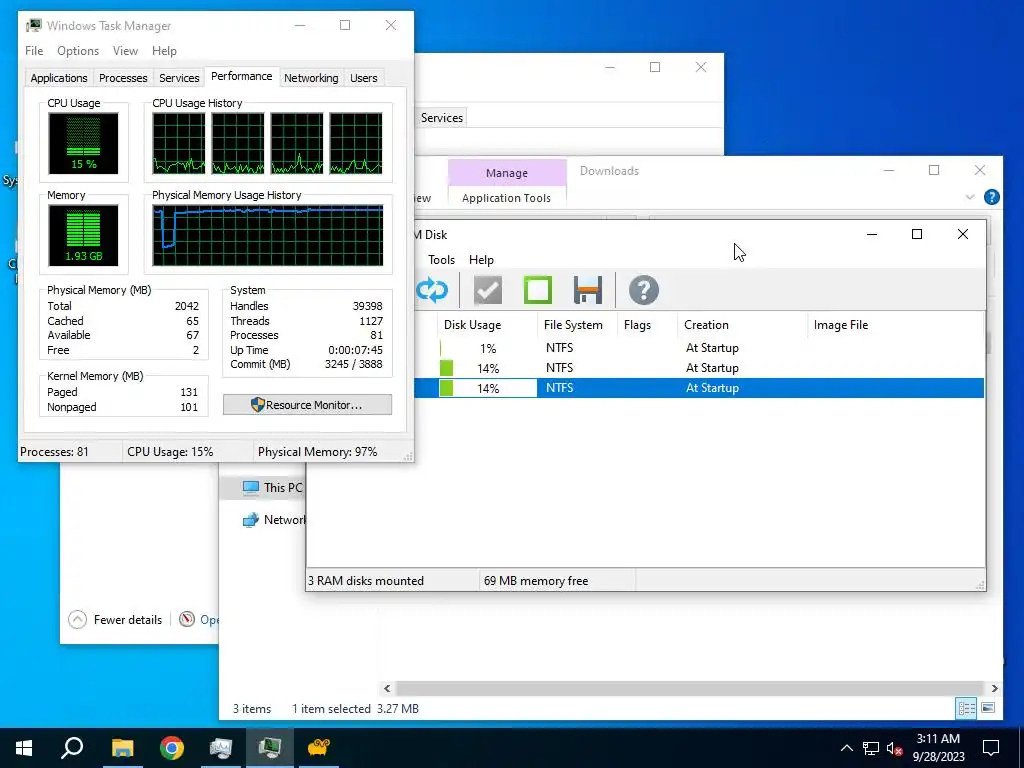Switch to the Users tab
Viewport: 1024px width, 768px height.
click(364, 78)
